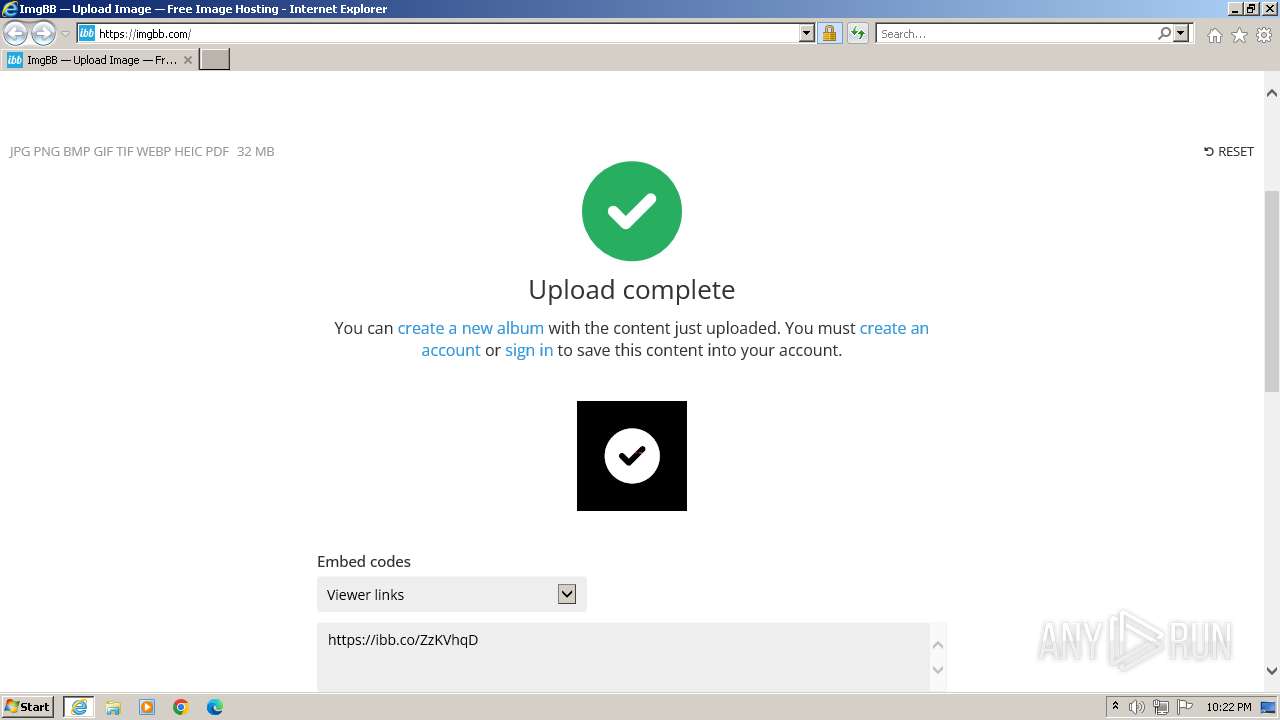Show hidden tray icons arrow
Image resolution: width=1280 pixels, height=720 pixels.
[1116, 707]
